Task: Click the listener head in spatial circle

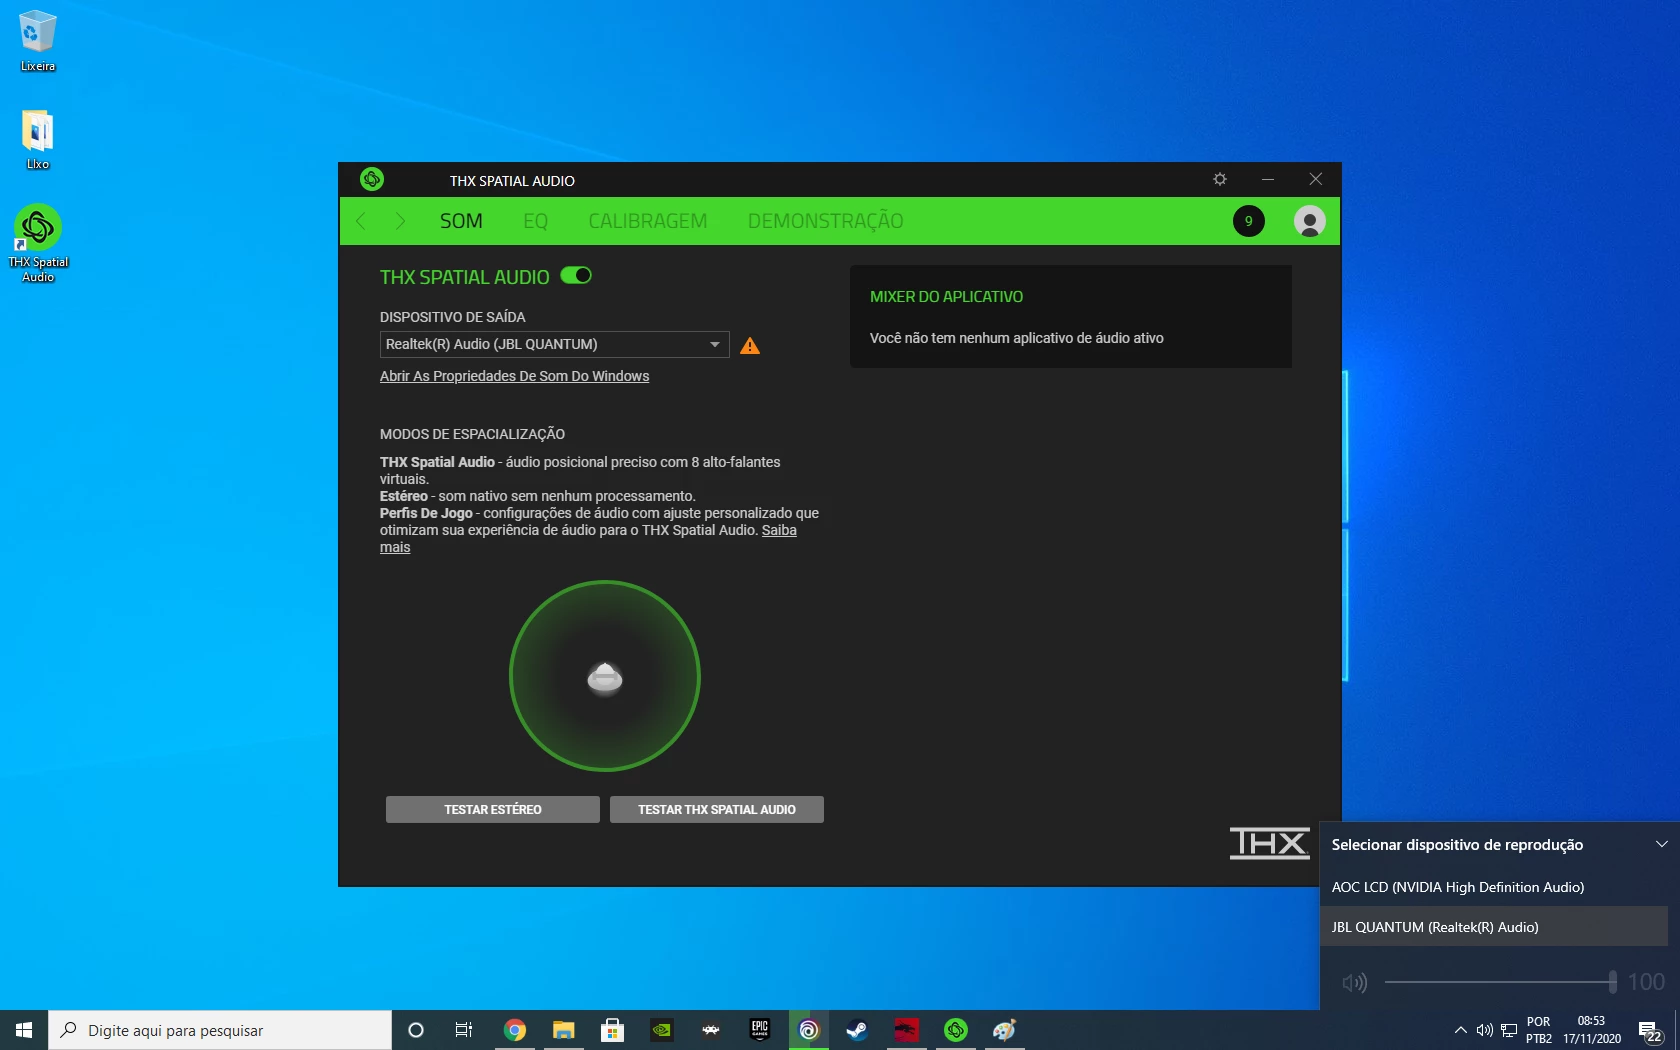Action: coord(605,678)
